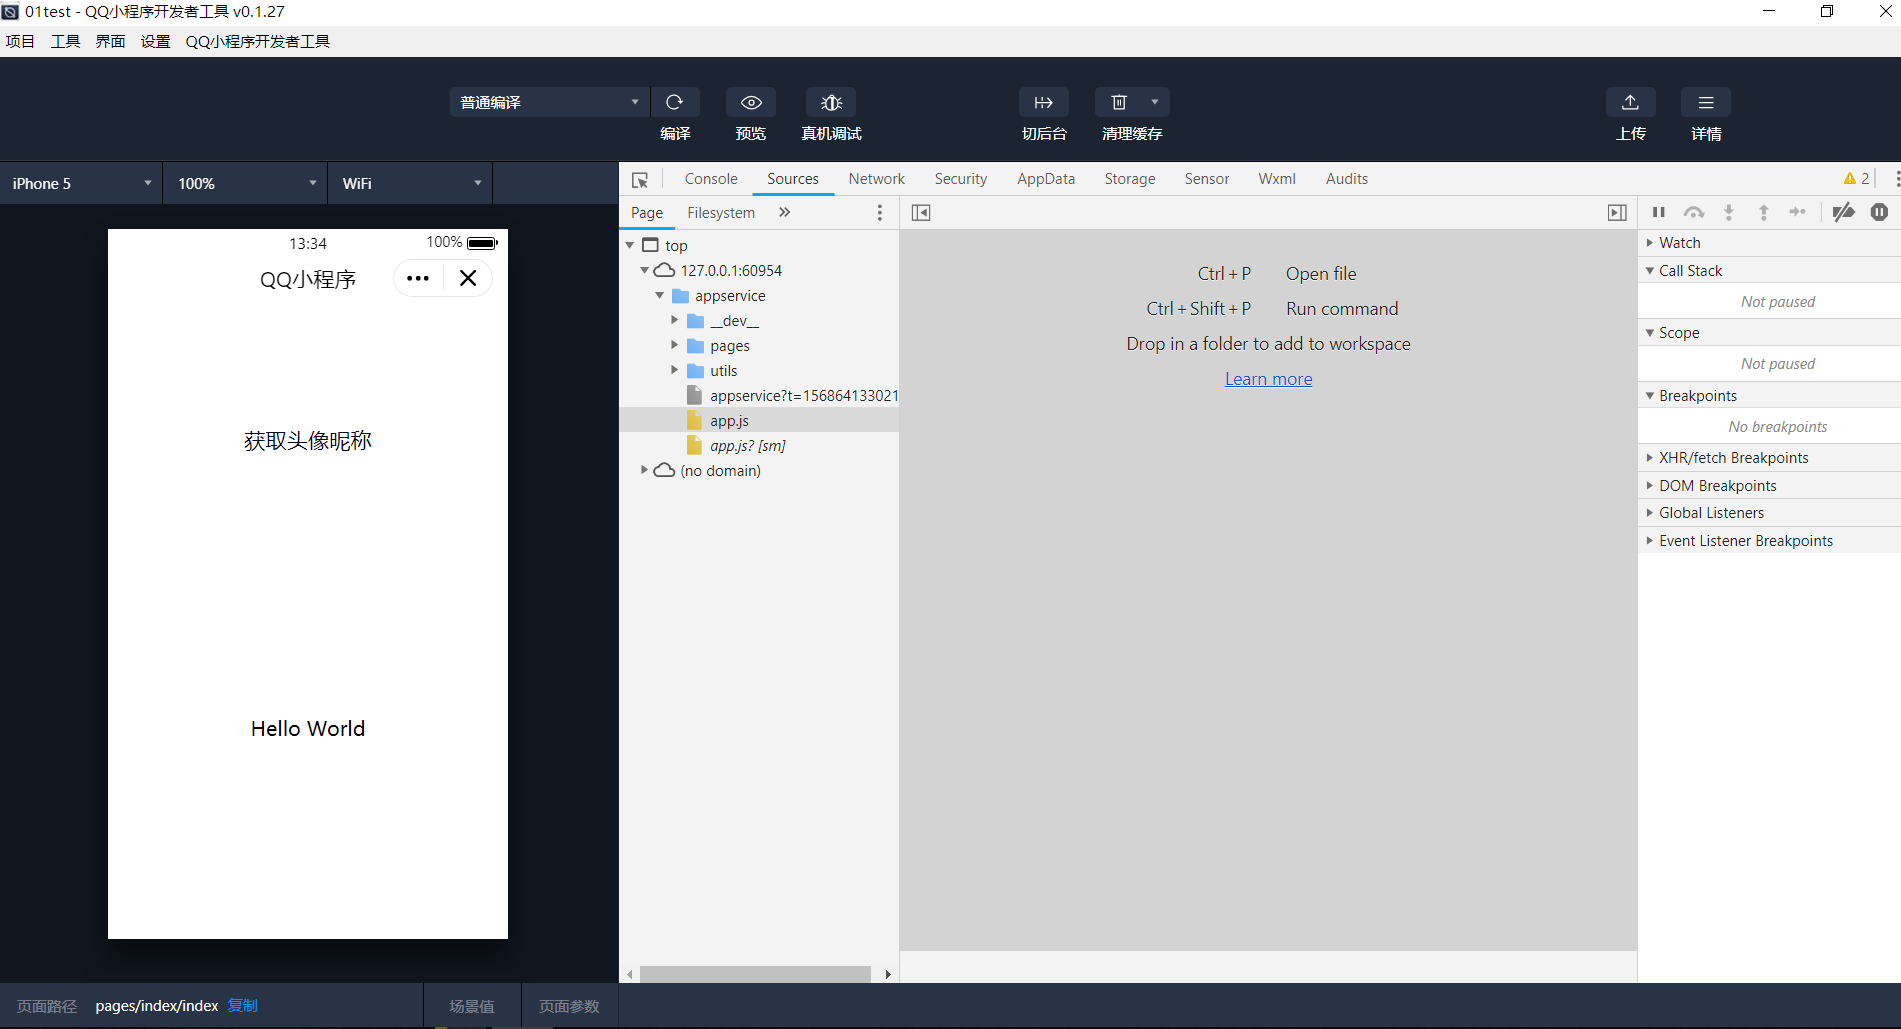Viewport: 1901px width, 1029px height.
Task: Open the 工具 menu
Action: (65, 41)
